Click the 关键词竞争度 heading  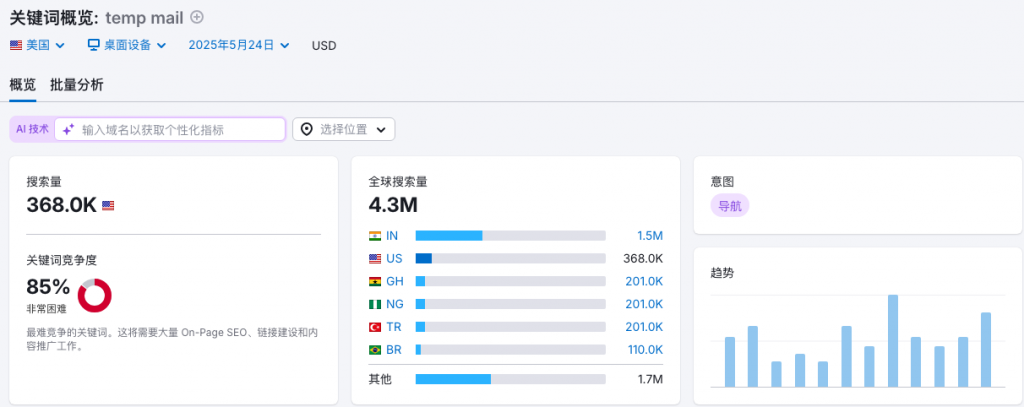61,260
